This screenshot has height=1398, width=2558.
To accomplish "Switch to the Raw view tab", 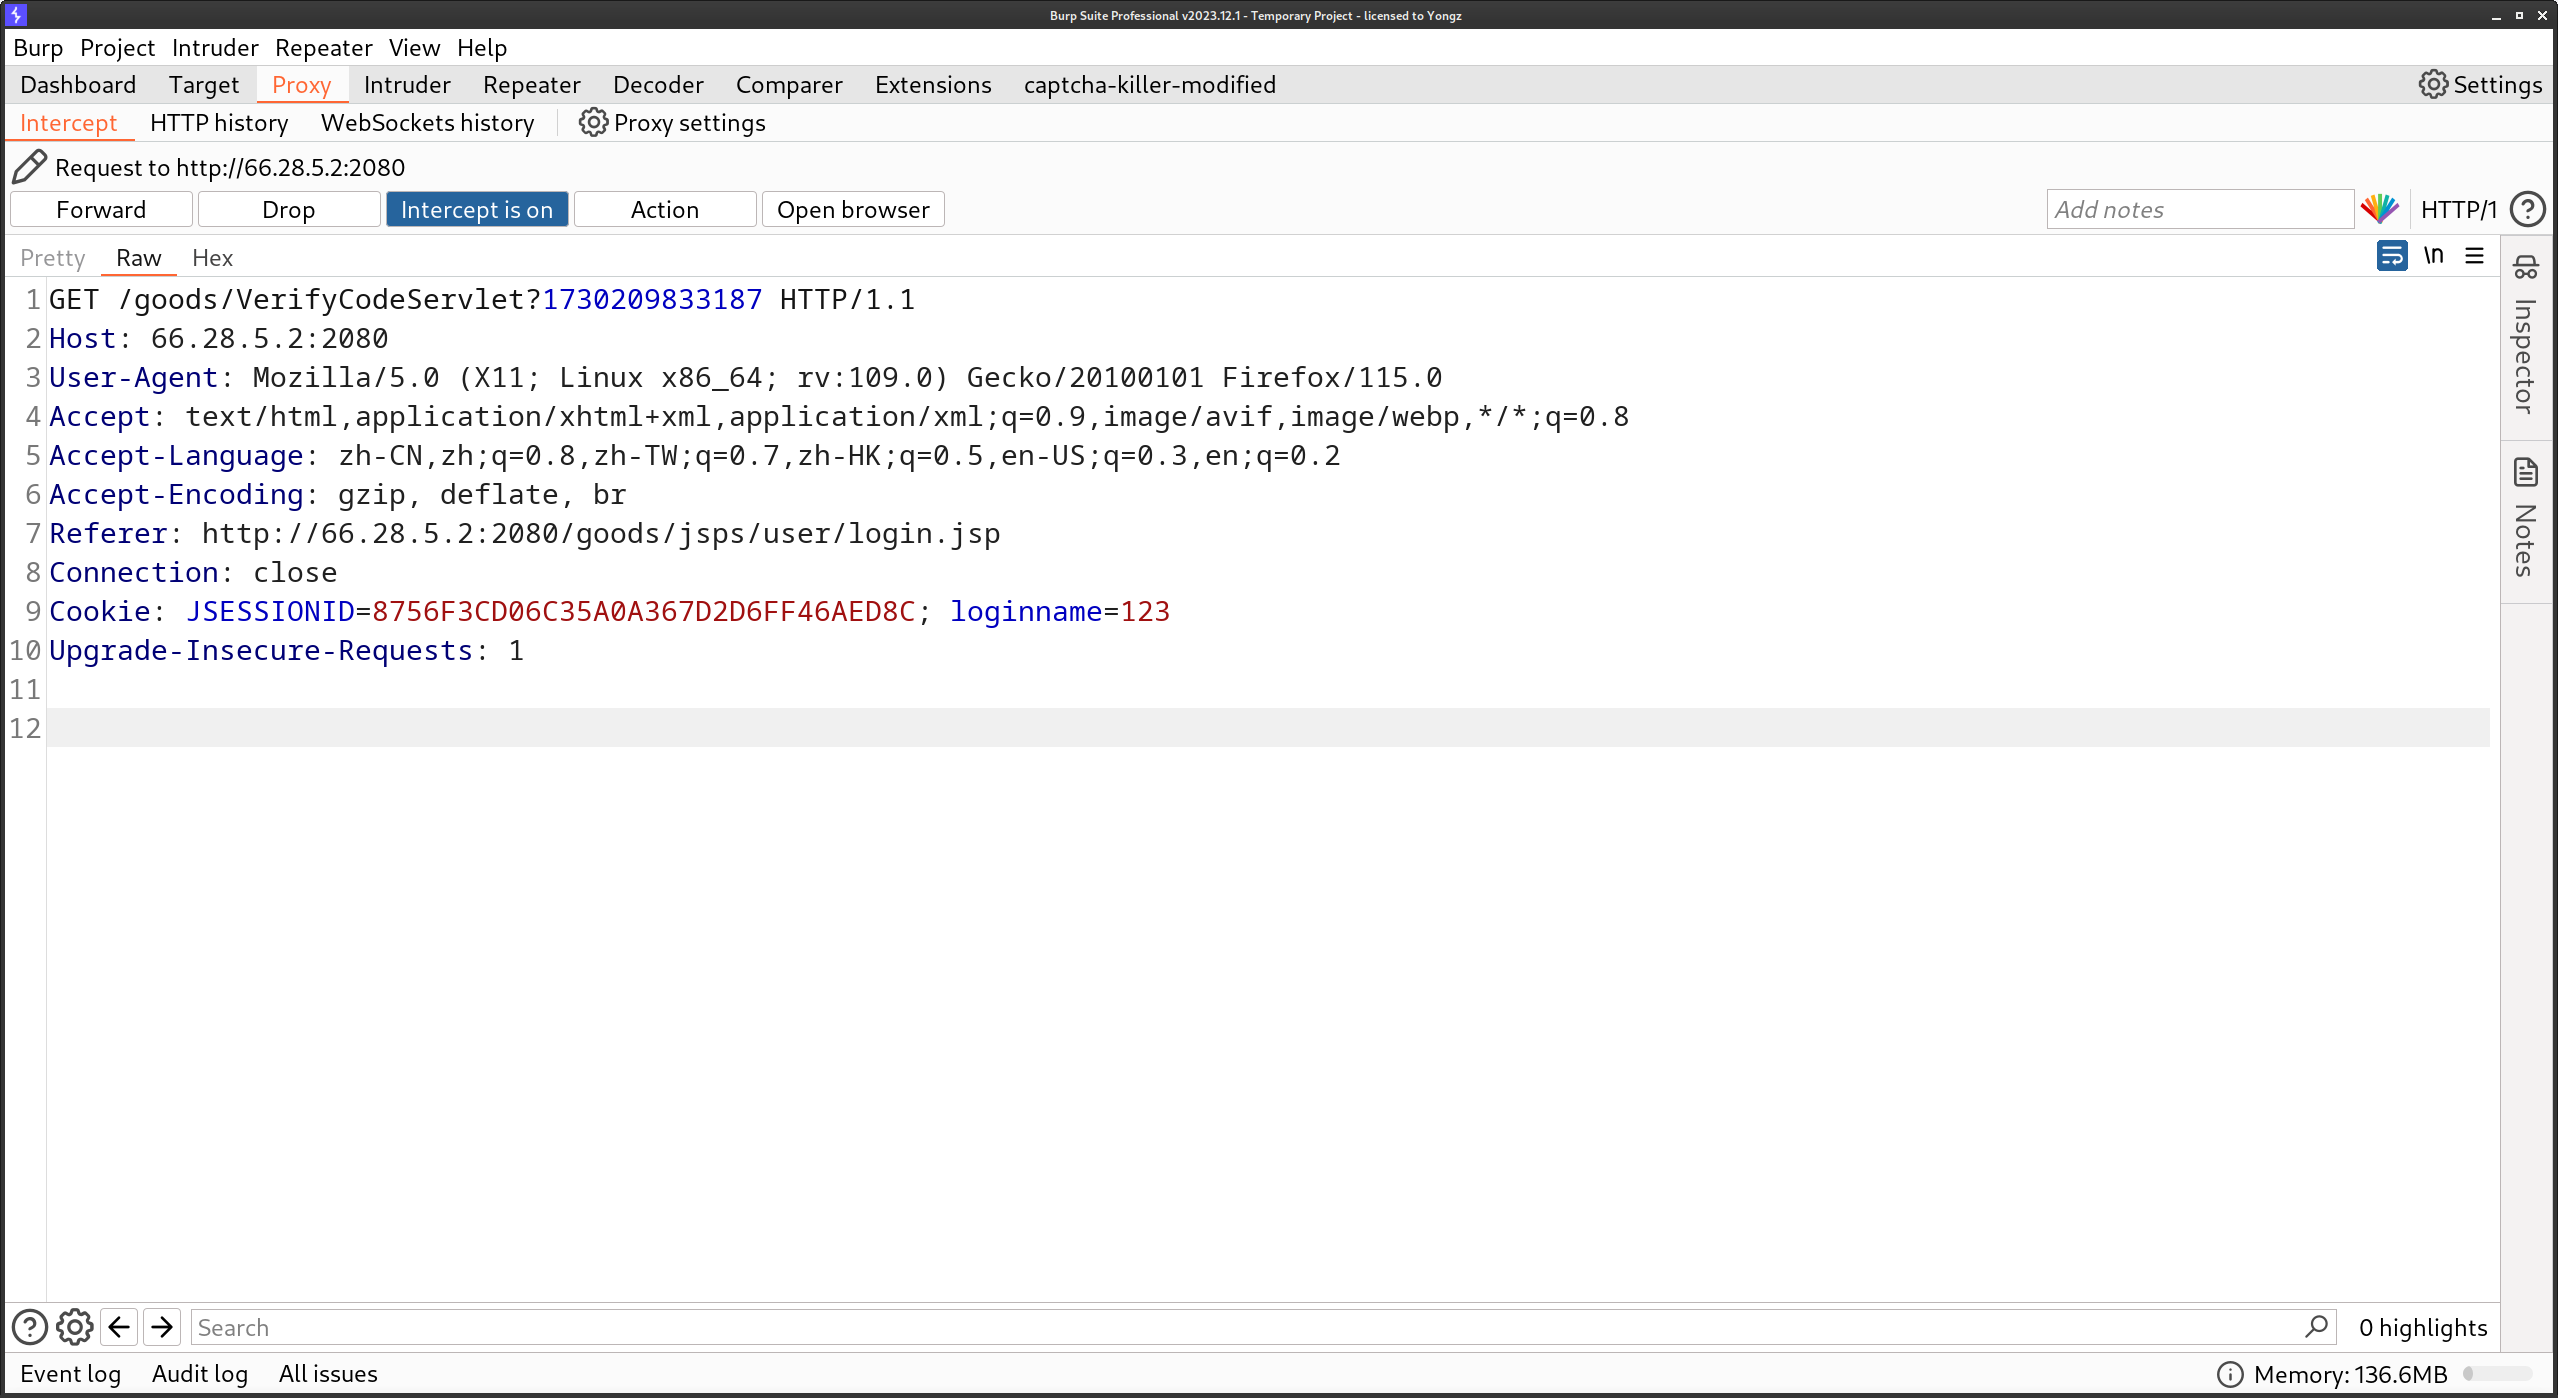I will [138, 258].
